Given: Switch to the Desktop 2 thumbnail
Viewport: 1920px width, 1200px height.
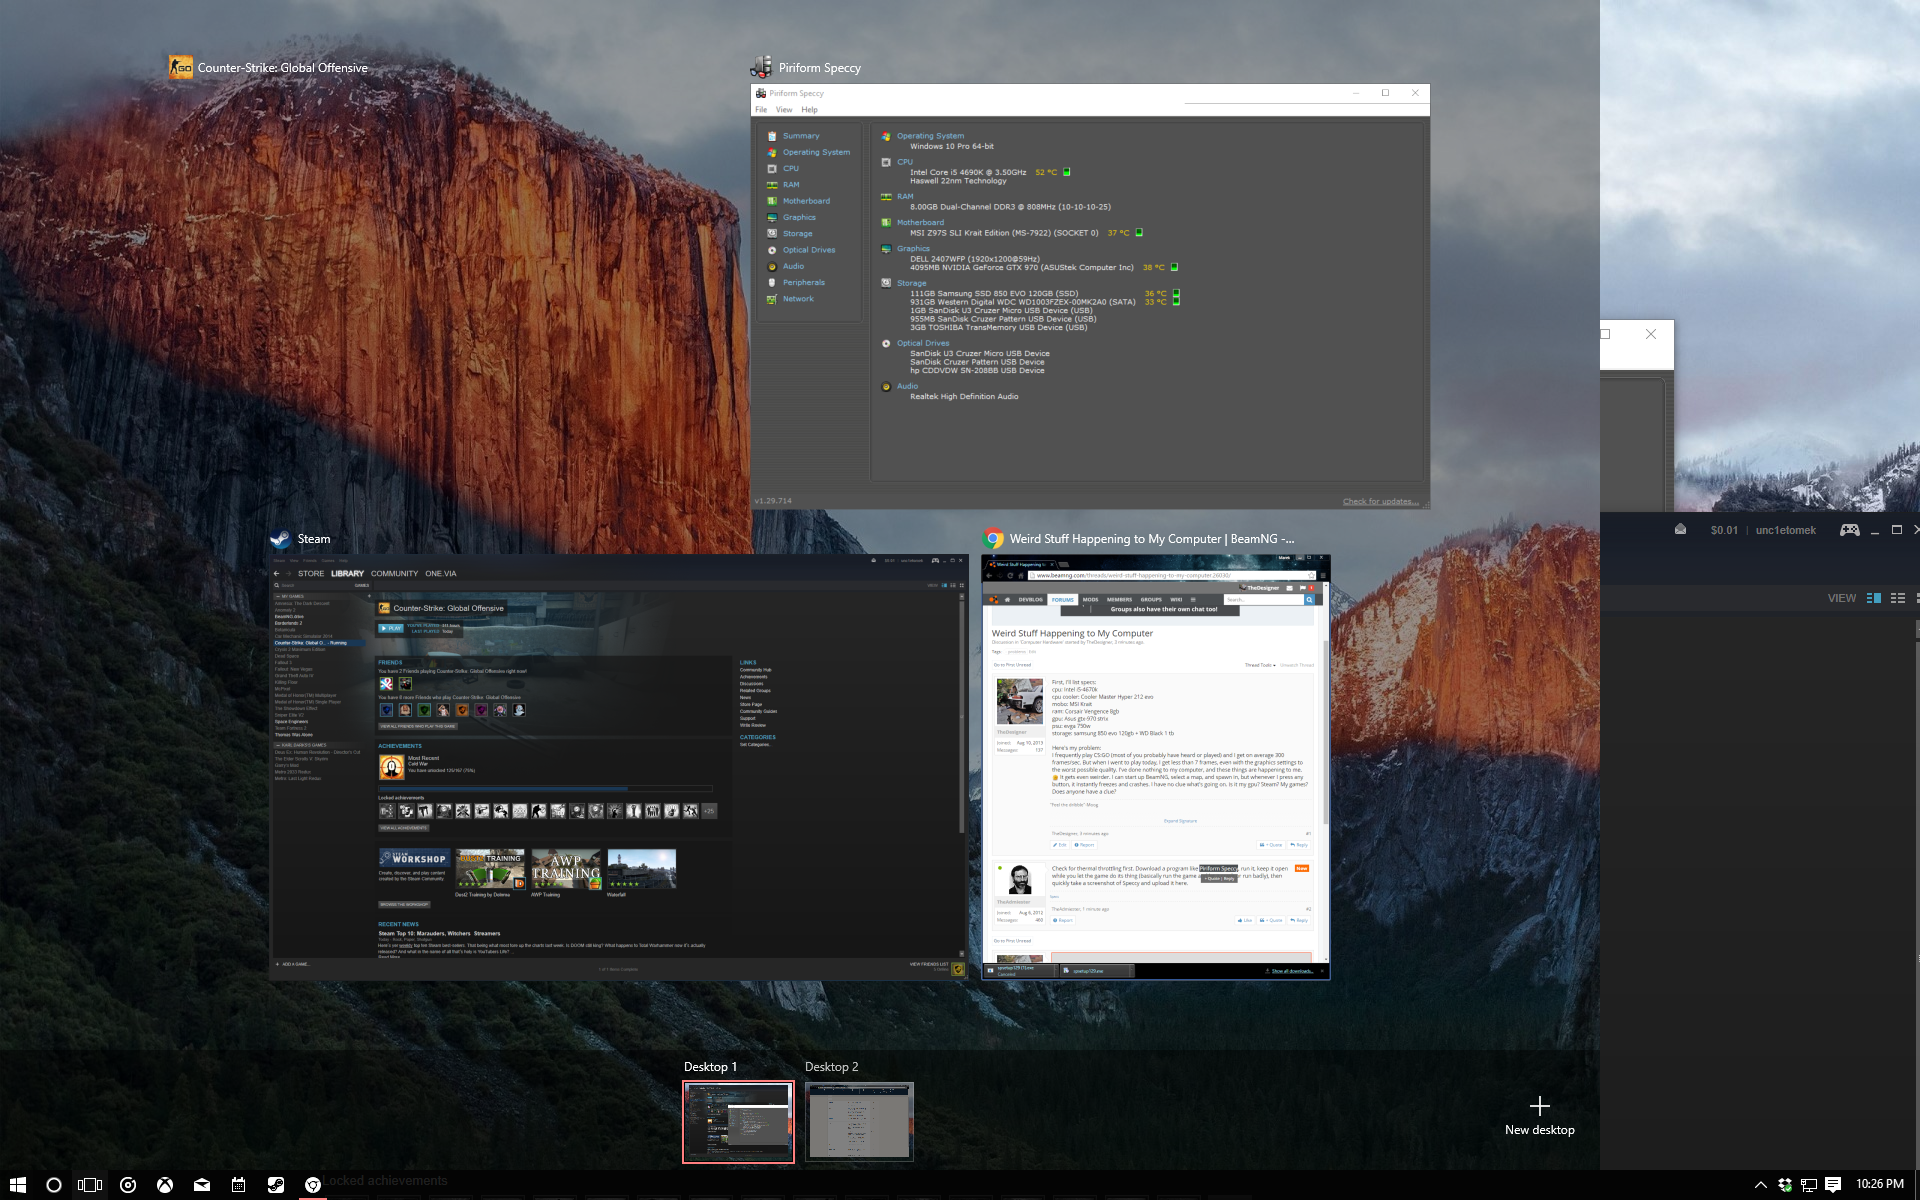Looking at the screenshot, I should (859, 1122).
